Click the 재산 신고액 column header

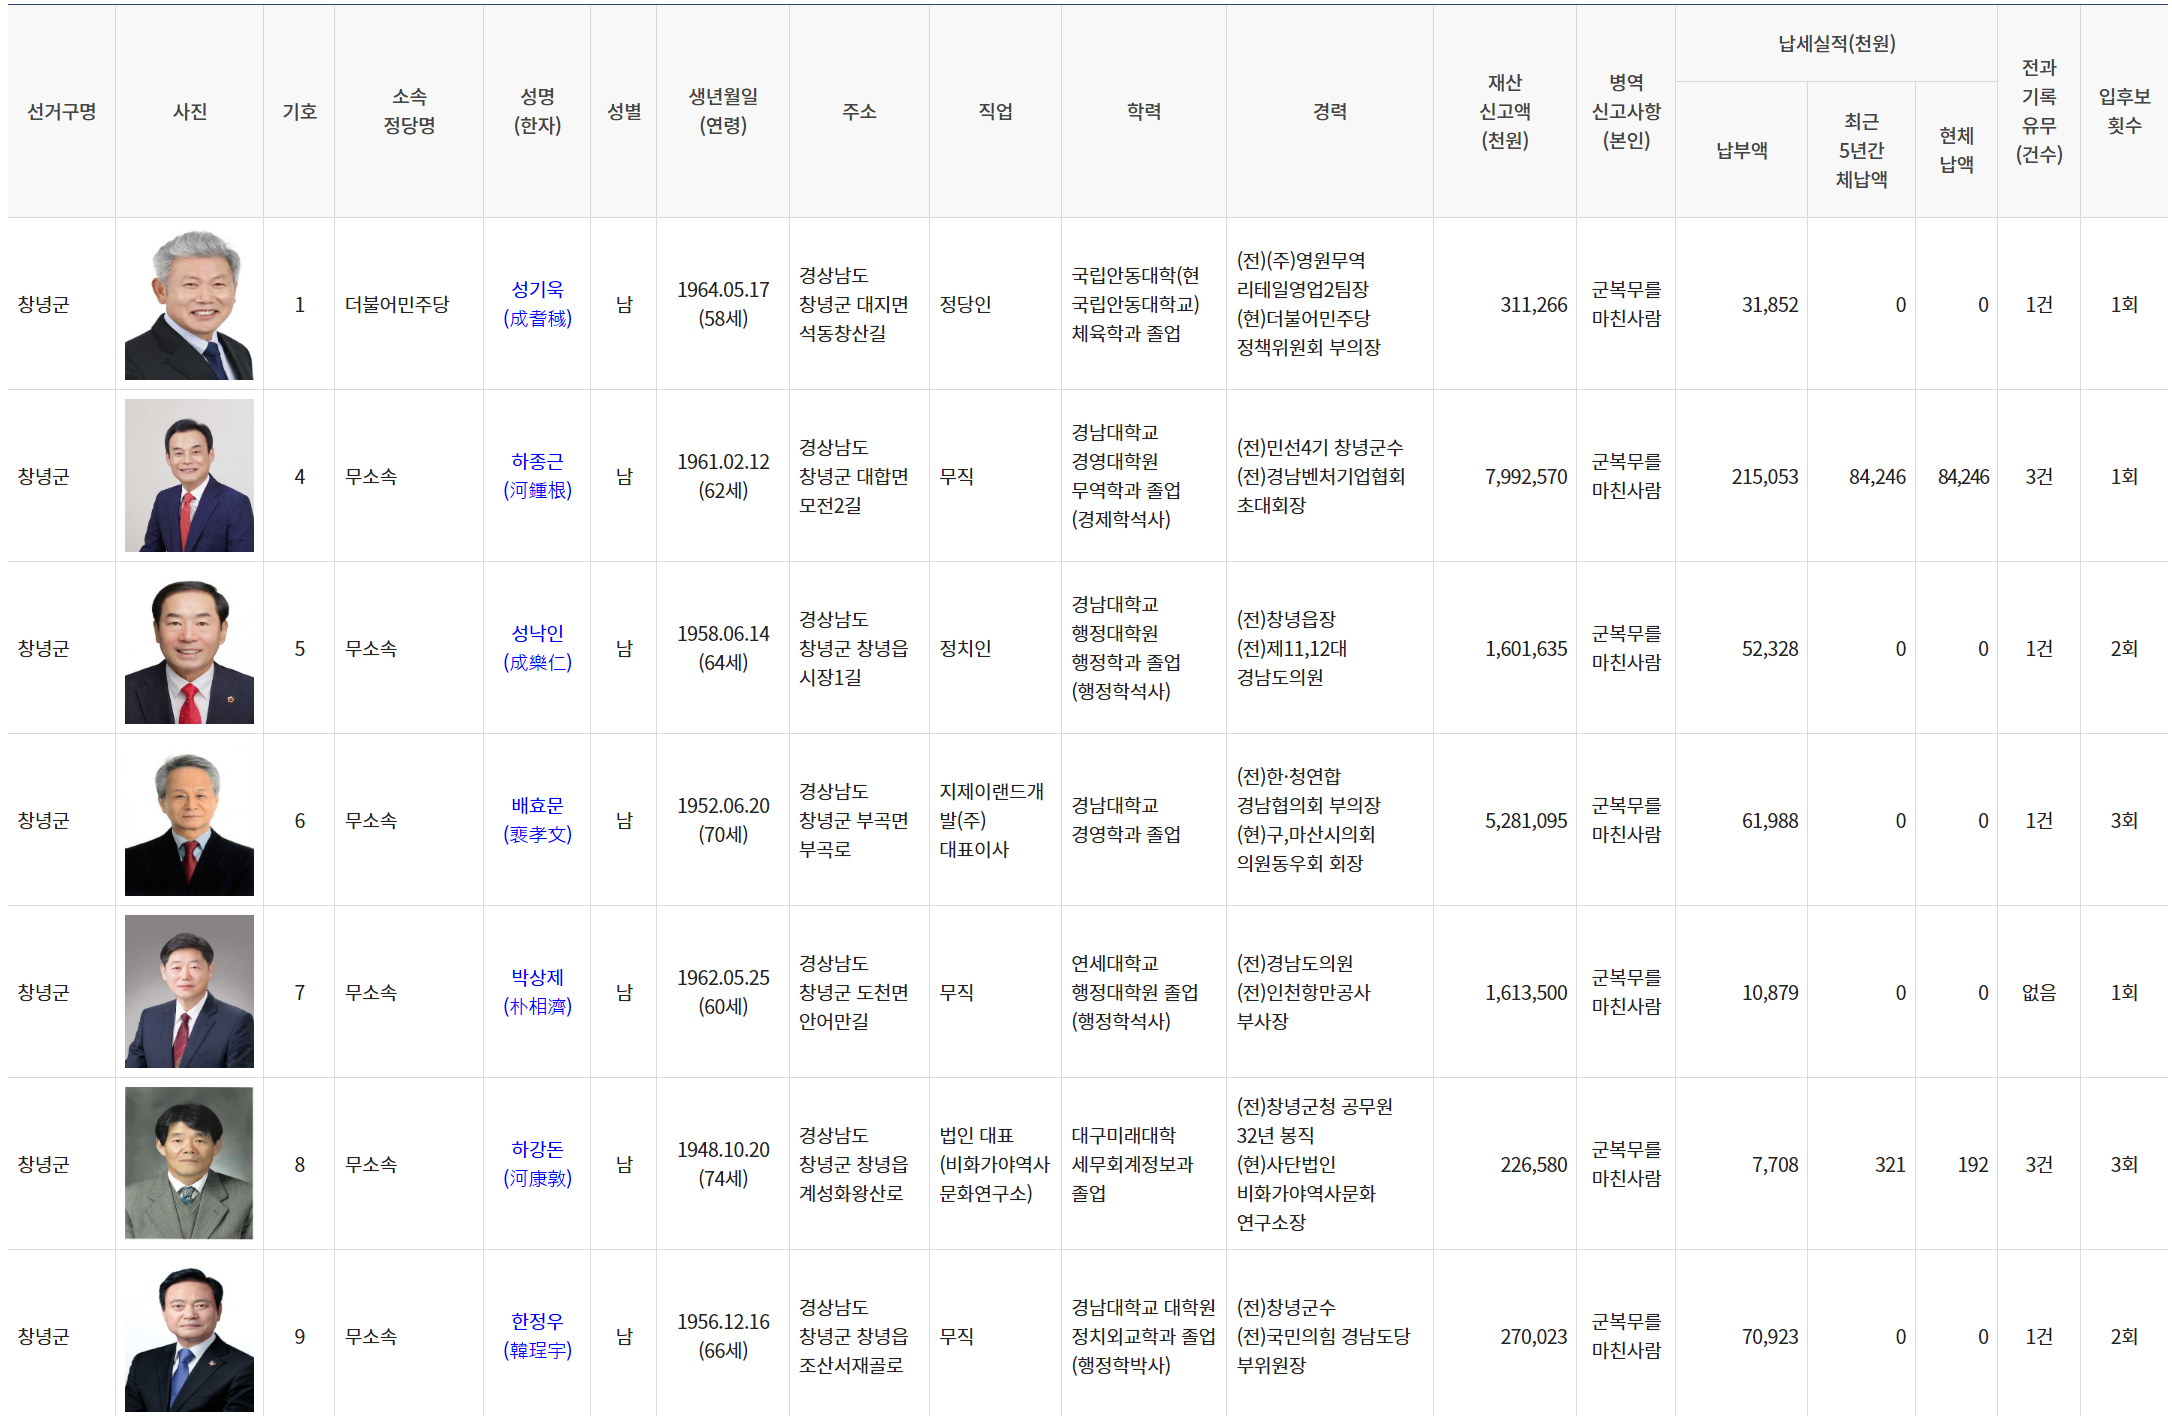(1504, 111)
